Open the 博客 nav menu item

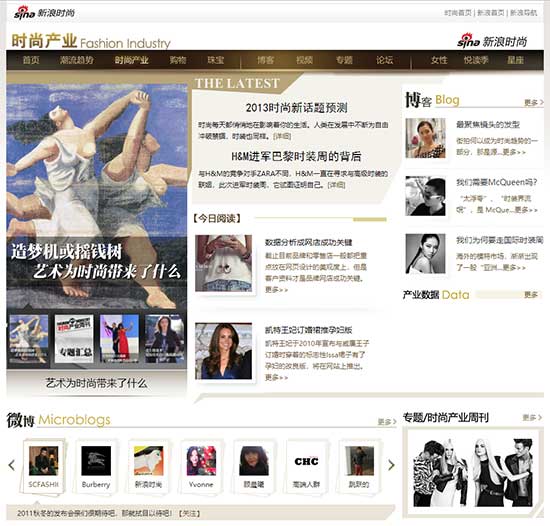[266, 60]
